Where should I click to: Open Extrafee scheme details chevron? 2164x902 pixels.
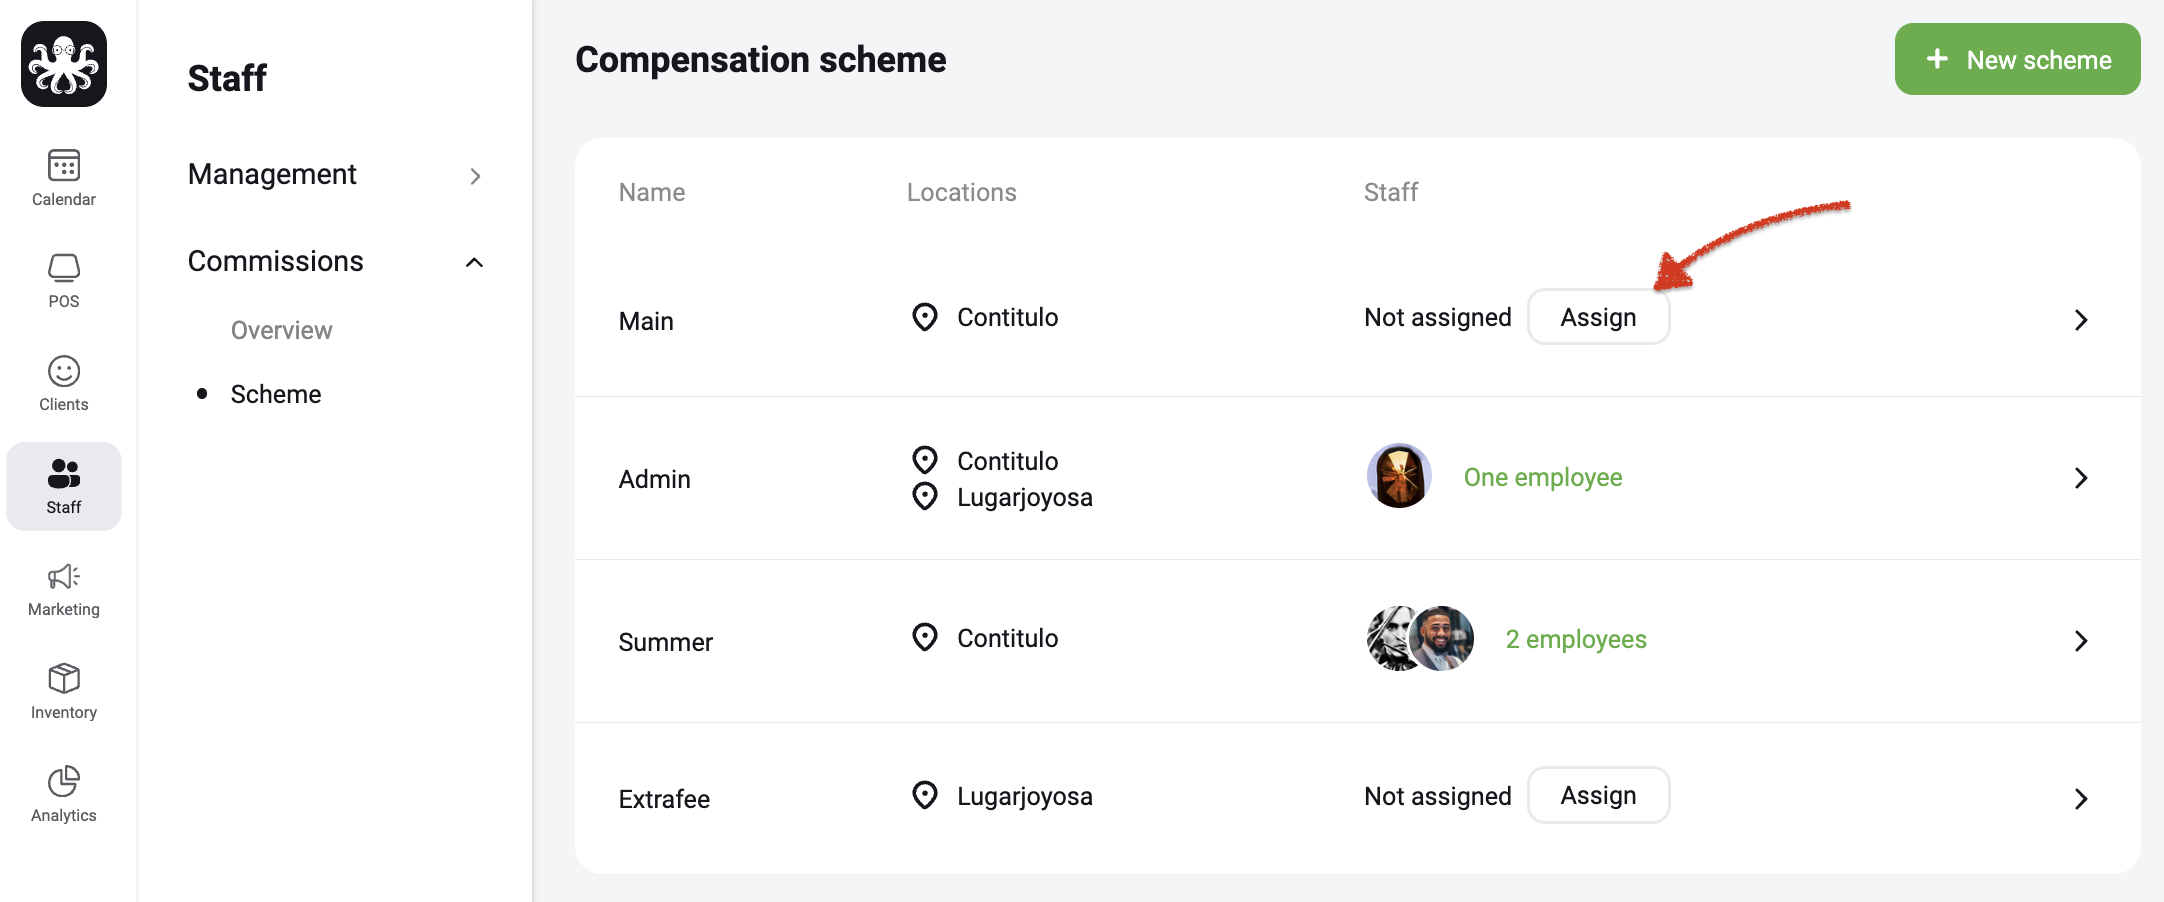pos(2081,799)
